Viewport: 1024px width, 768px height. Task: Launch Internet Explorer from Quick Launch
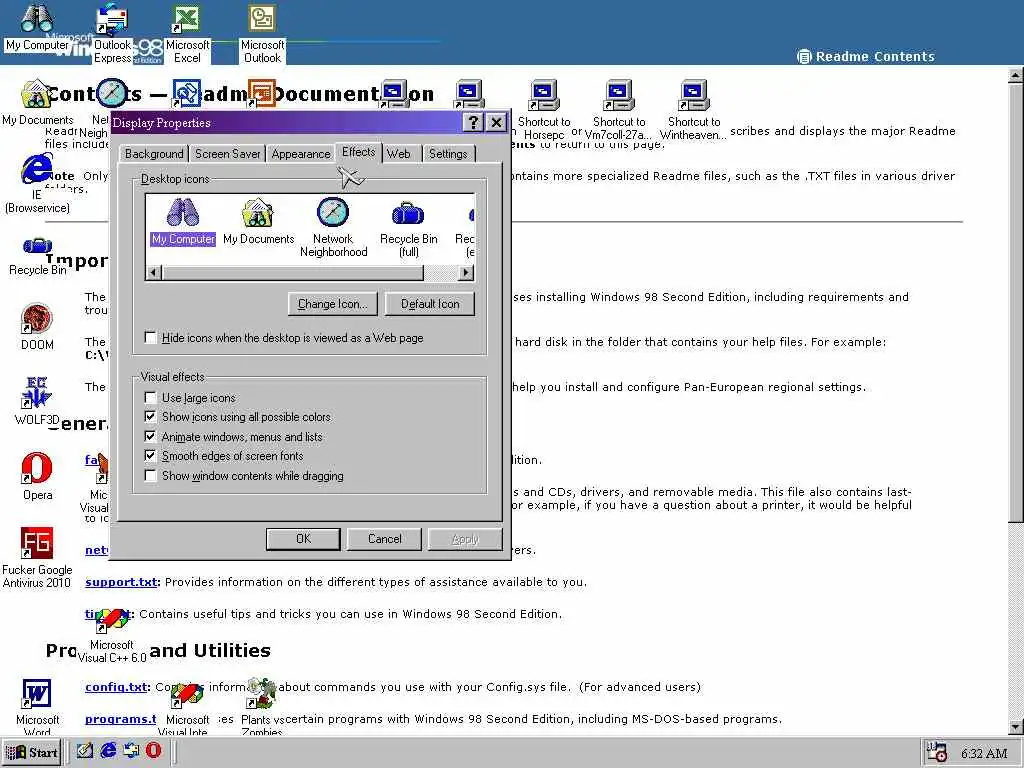pos(108,751)
